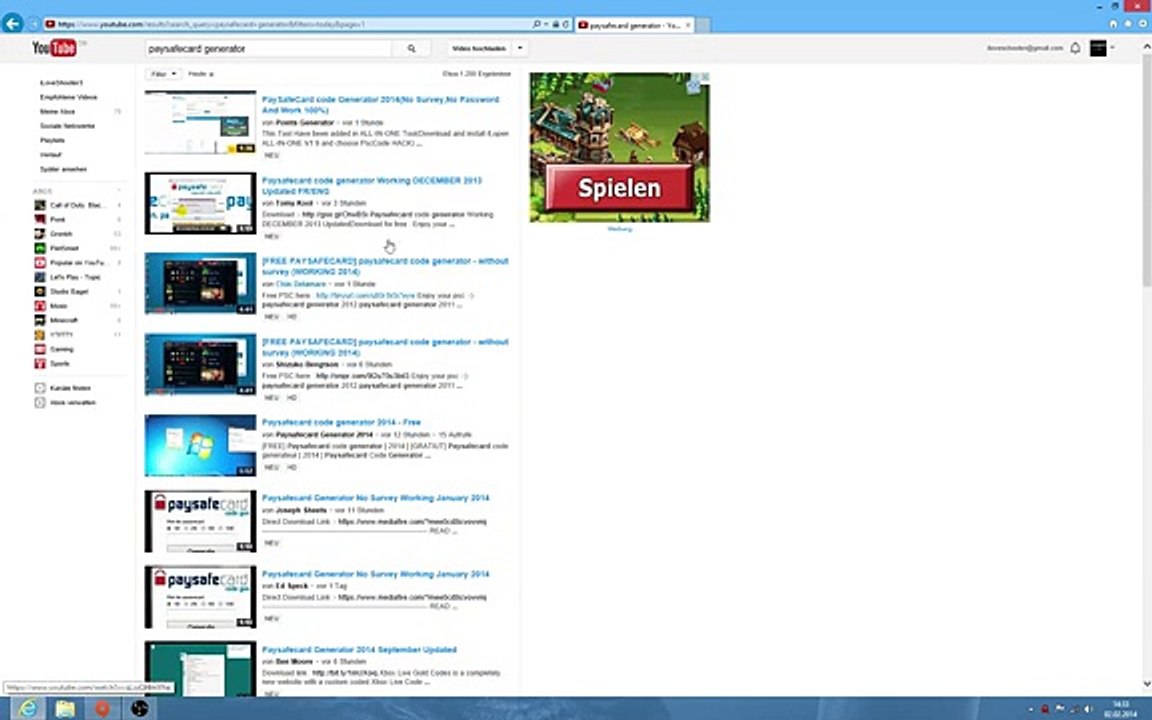Expand the arrow next to 'Video hochladen'
Viewport: 1152px width, 720px height.
click(x=520, y=48)
